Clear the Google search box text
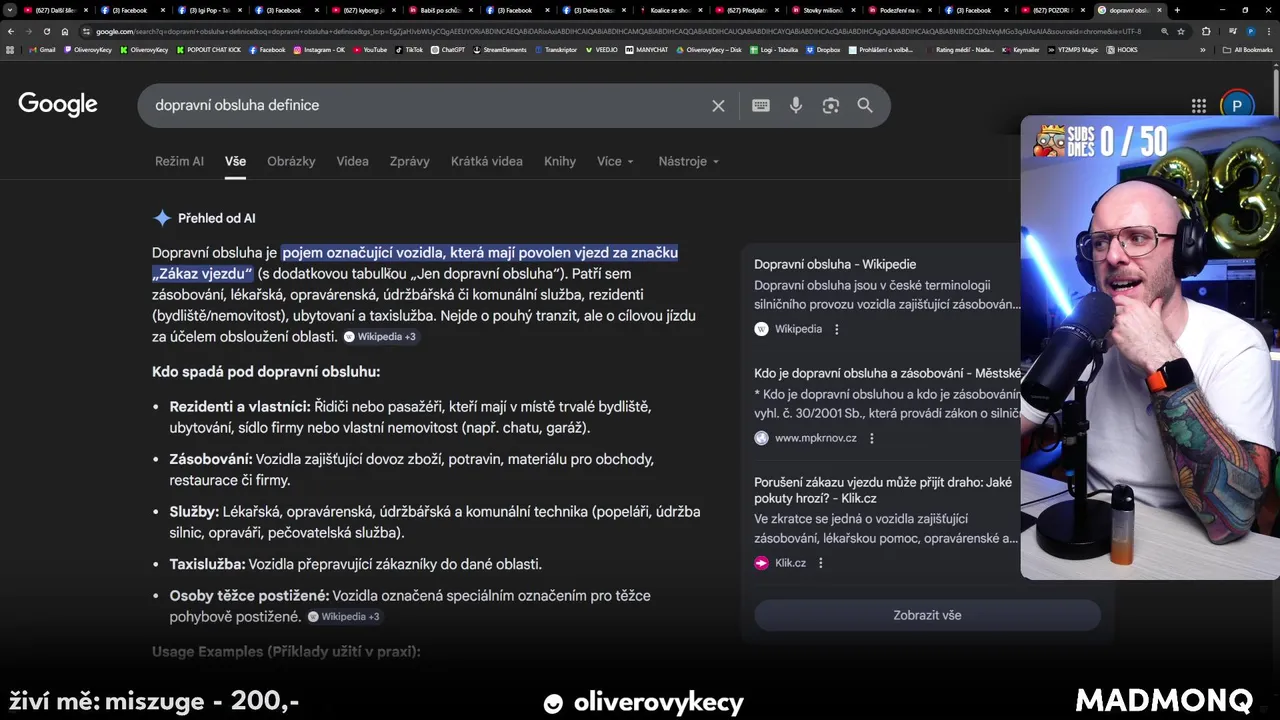This screenshot has height=720, width=1280. click(718, 105)
